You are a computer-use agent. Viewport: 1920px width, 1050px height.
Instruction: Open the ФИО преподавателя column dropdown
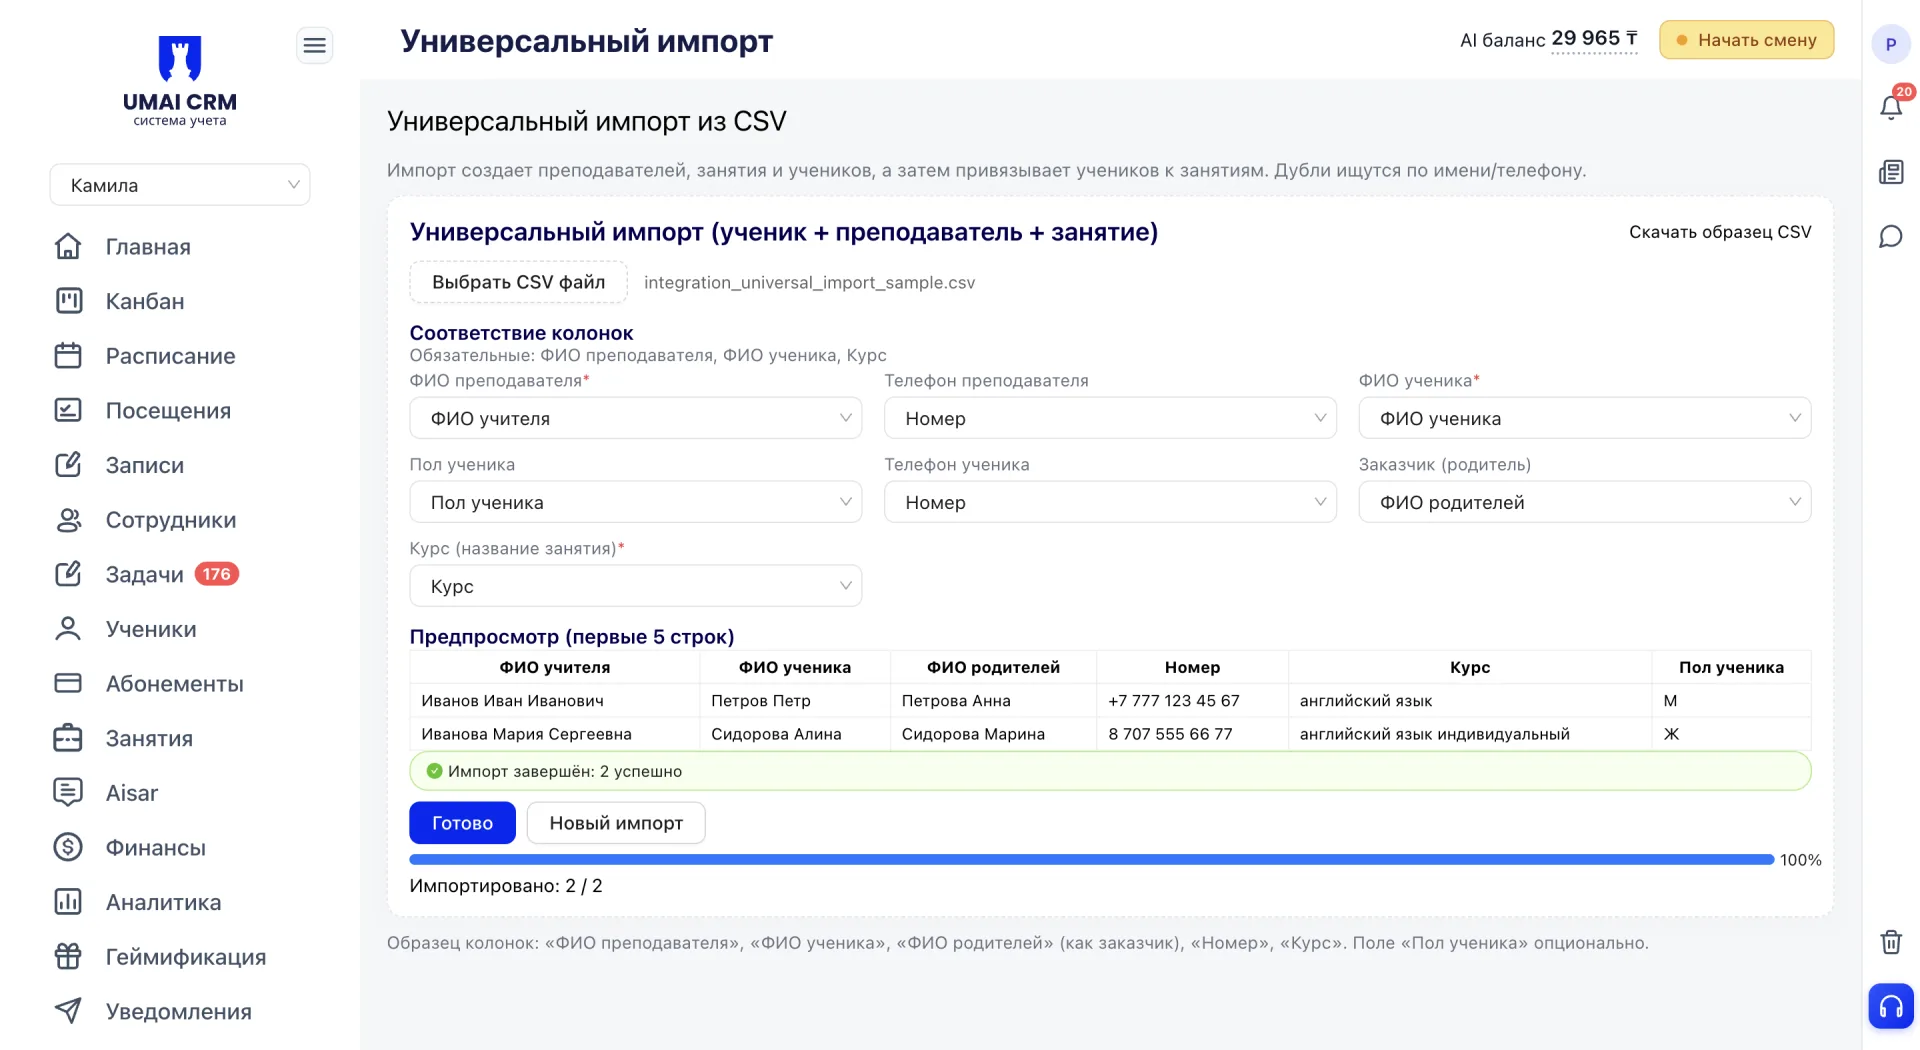tap(636, 418)
